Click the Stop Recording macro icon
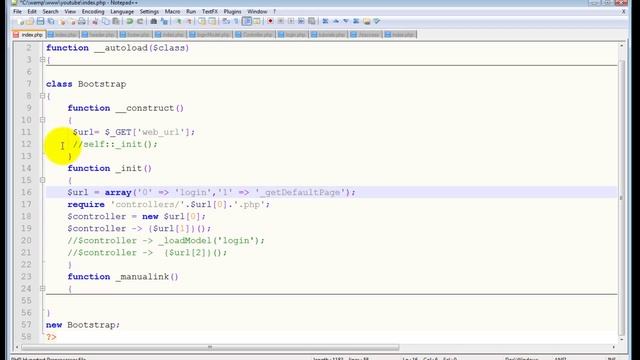The image size is (640, 360). pos(280,21)
